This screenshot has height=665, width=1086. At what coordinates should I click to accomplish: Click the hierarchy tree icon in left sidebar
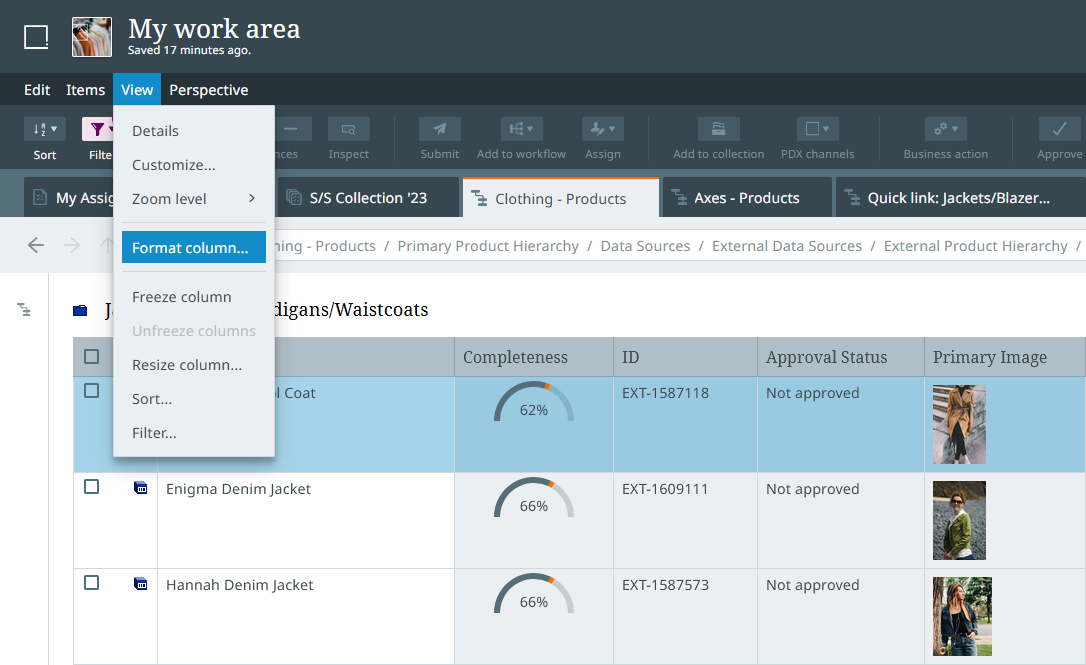point(24,310)
